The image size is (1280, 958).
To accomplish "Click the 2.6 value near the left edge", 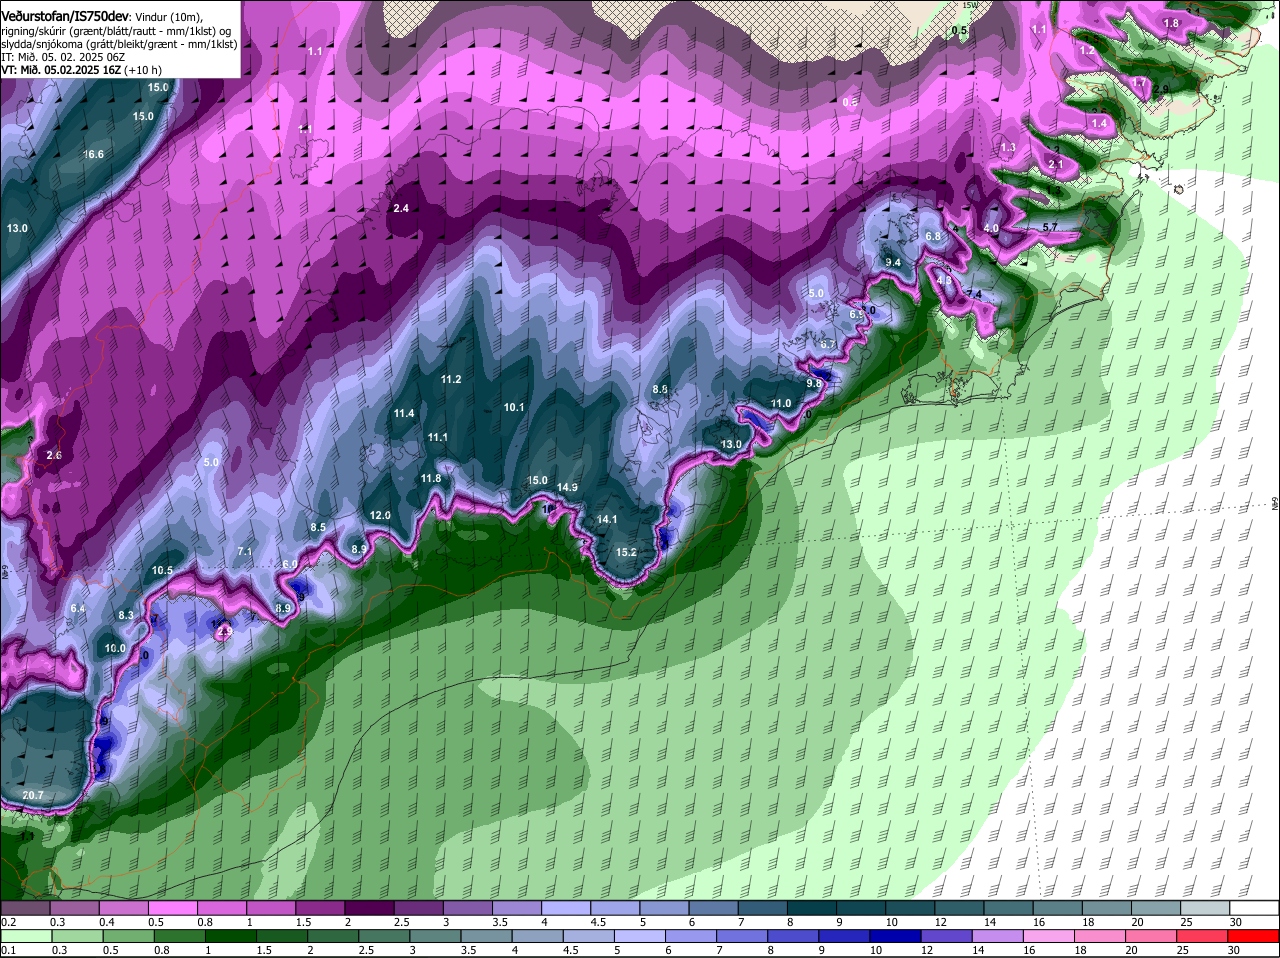I will (54, 455).
